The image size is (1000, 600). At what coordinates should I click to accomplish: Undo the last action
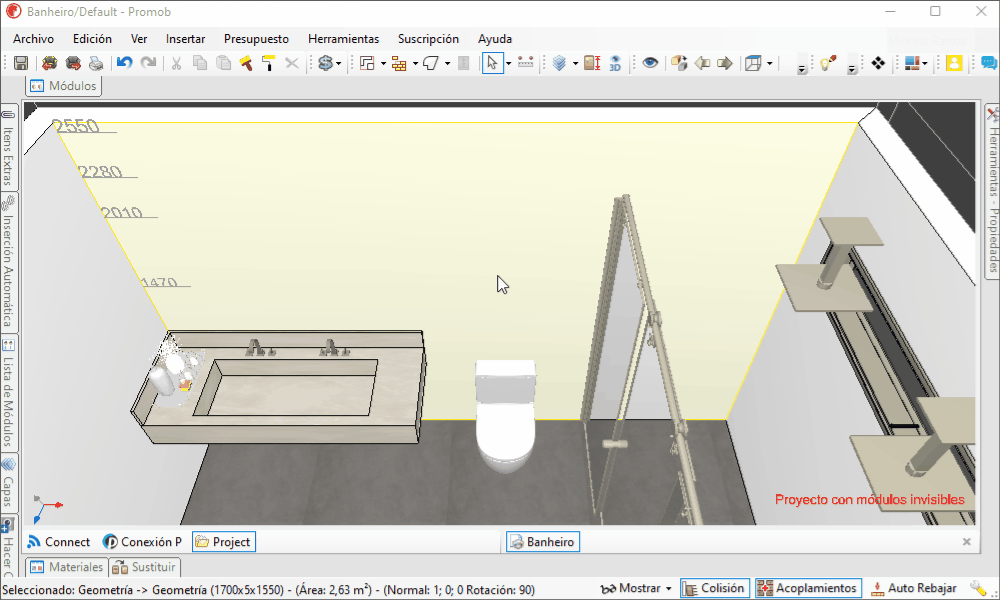[x=125, y=63]
